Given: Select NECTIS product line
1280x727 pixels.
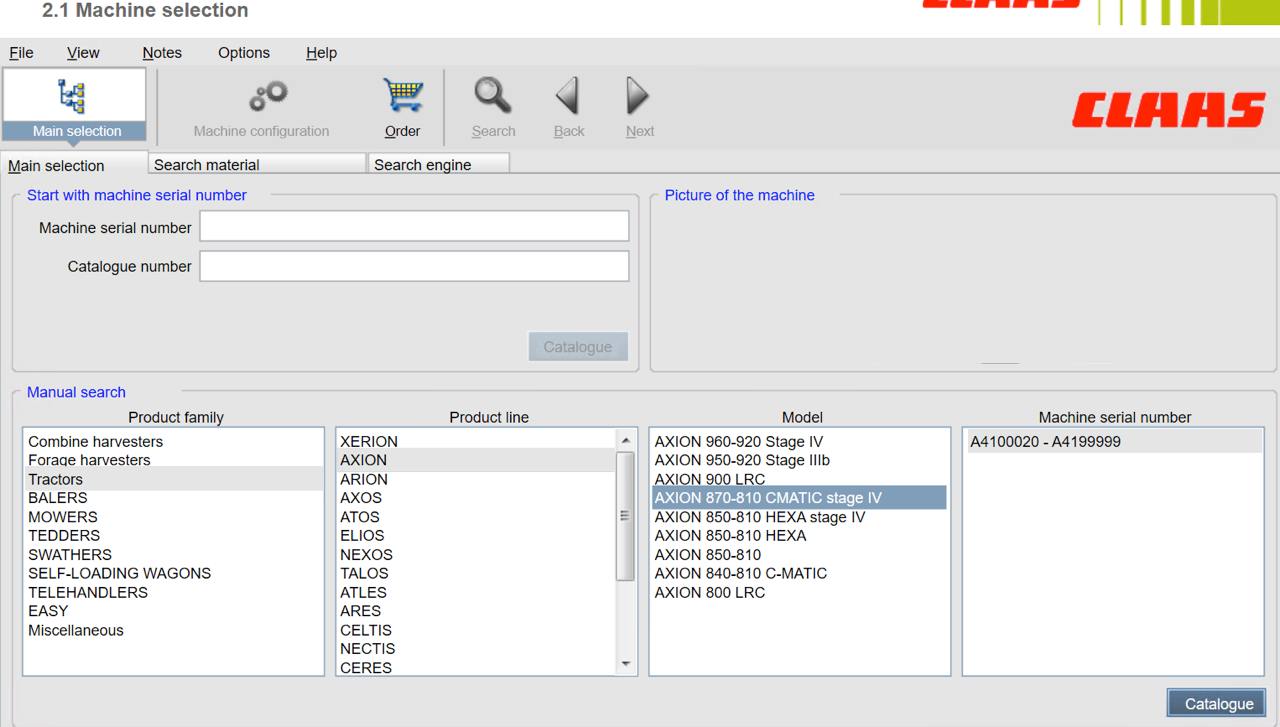Looking at the screenshot, I should [476, 648].
